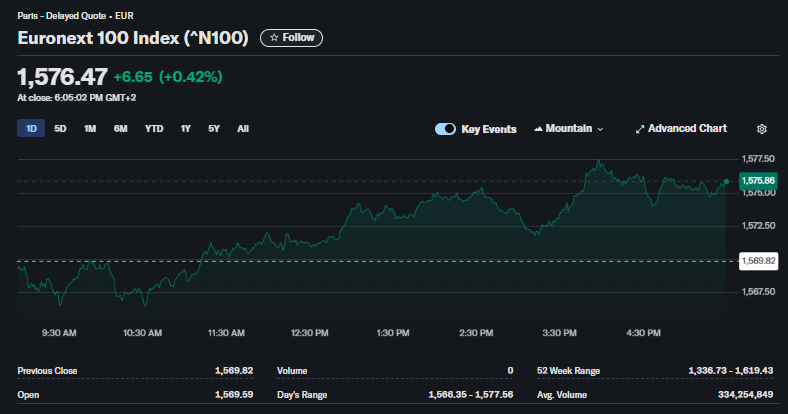This screenshot has height=414, width=788.
Task: Click the Open value 1,569.59
Action: [x=234, y=395]
